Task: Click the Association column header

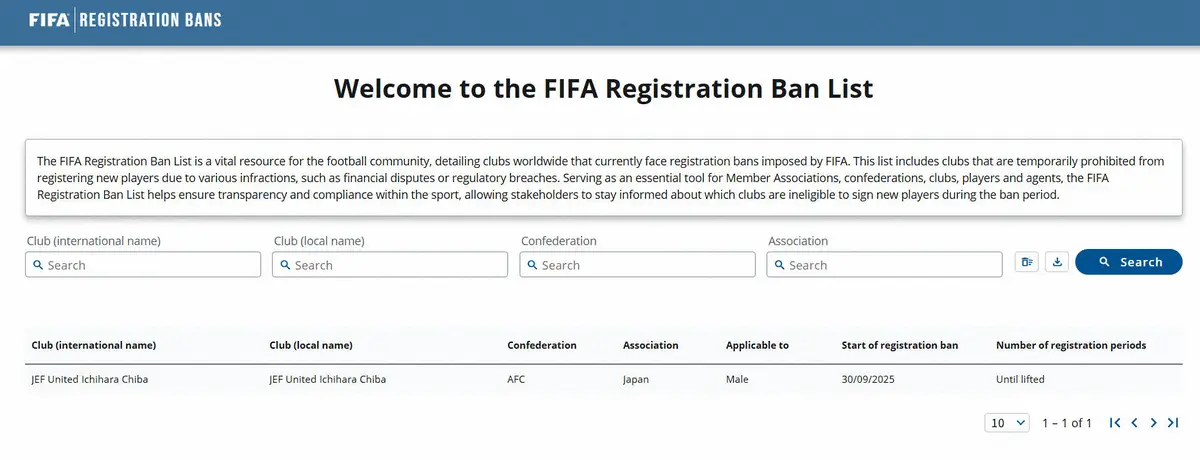Action: 651,345
